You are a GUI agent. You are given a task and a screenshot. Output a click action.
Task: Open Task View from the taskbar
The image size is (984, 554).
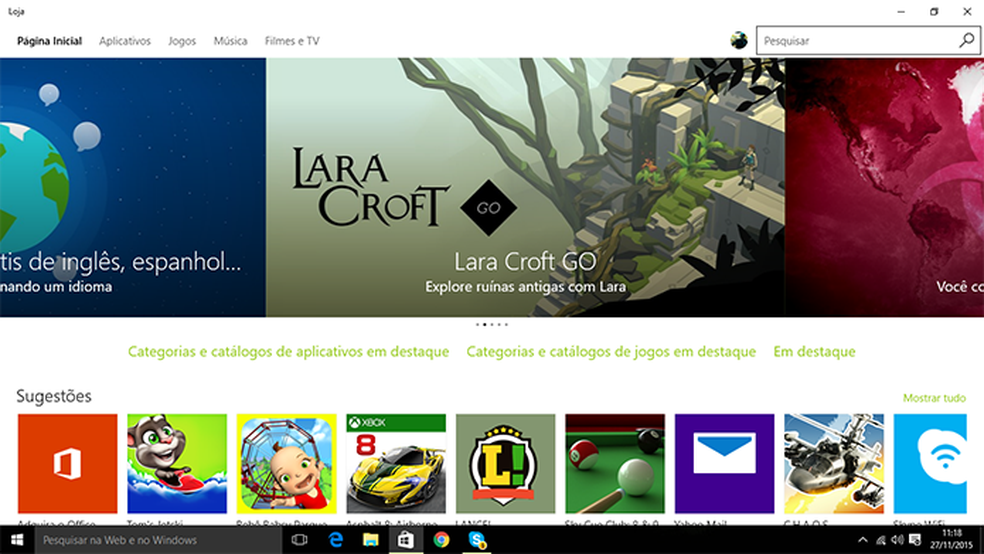coord(299,540)
